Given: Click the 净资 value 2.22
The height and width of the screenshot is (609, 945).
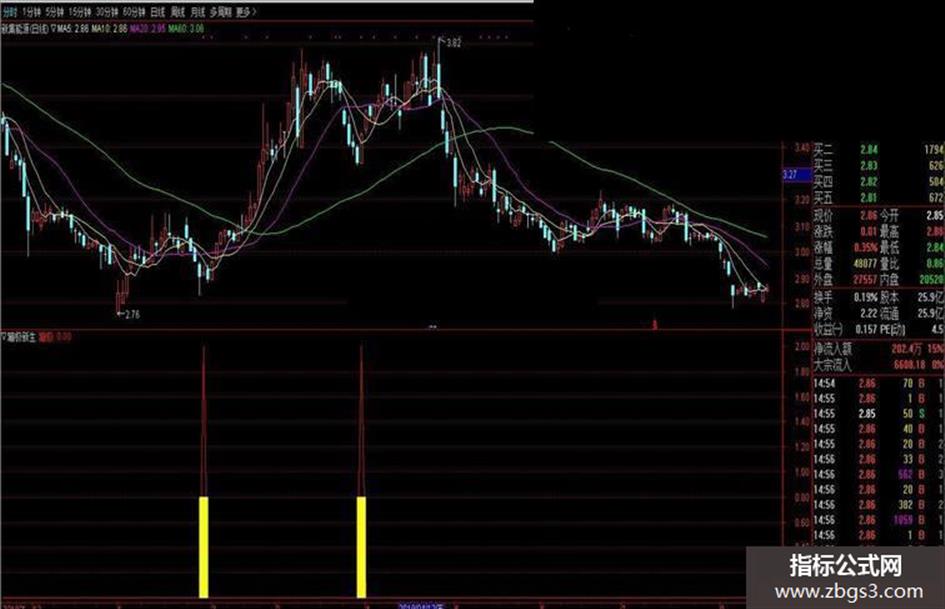Looking at the screenshot, I should click(x=868, y=314).
